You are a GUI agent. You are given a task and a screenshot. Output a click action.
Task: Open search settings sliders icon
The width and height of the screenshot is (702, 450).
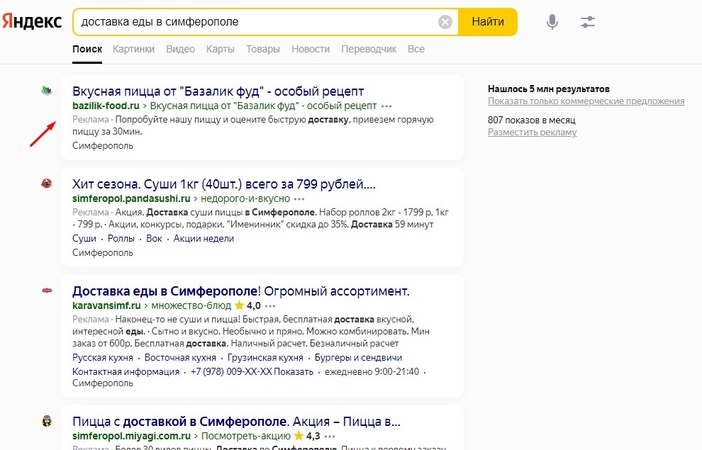pos(587,21)
